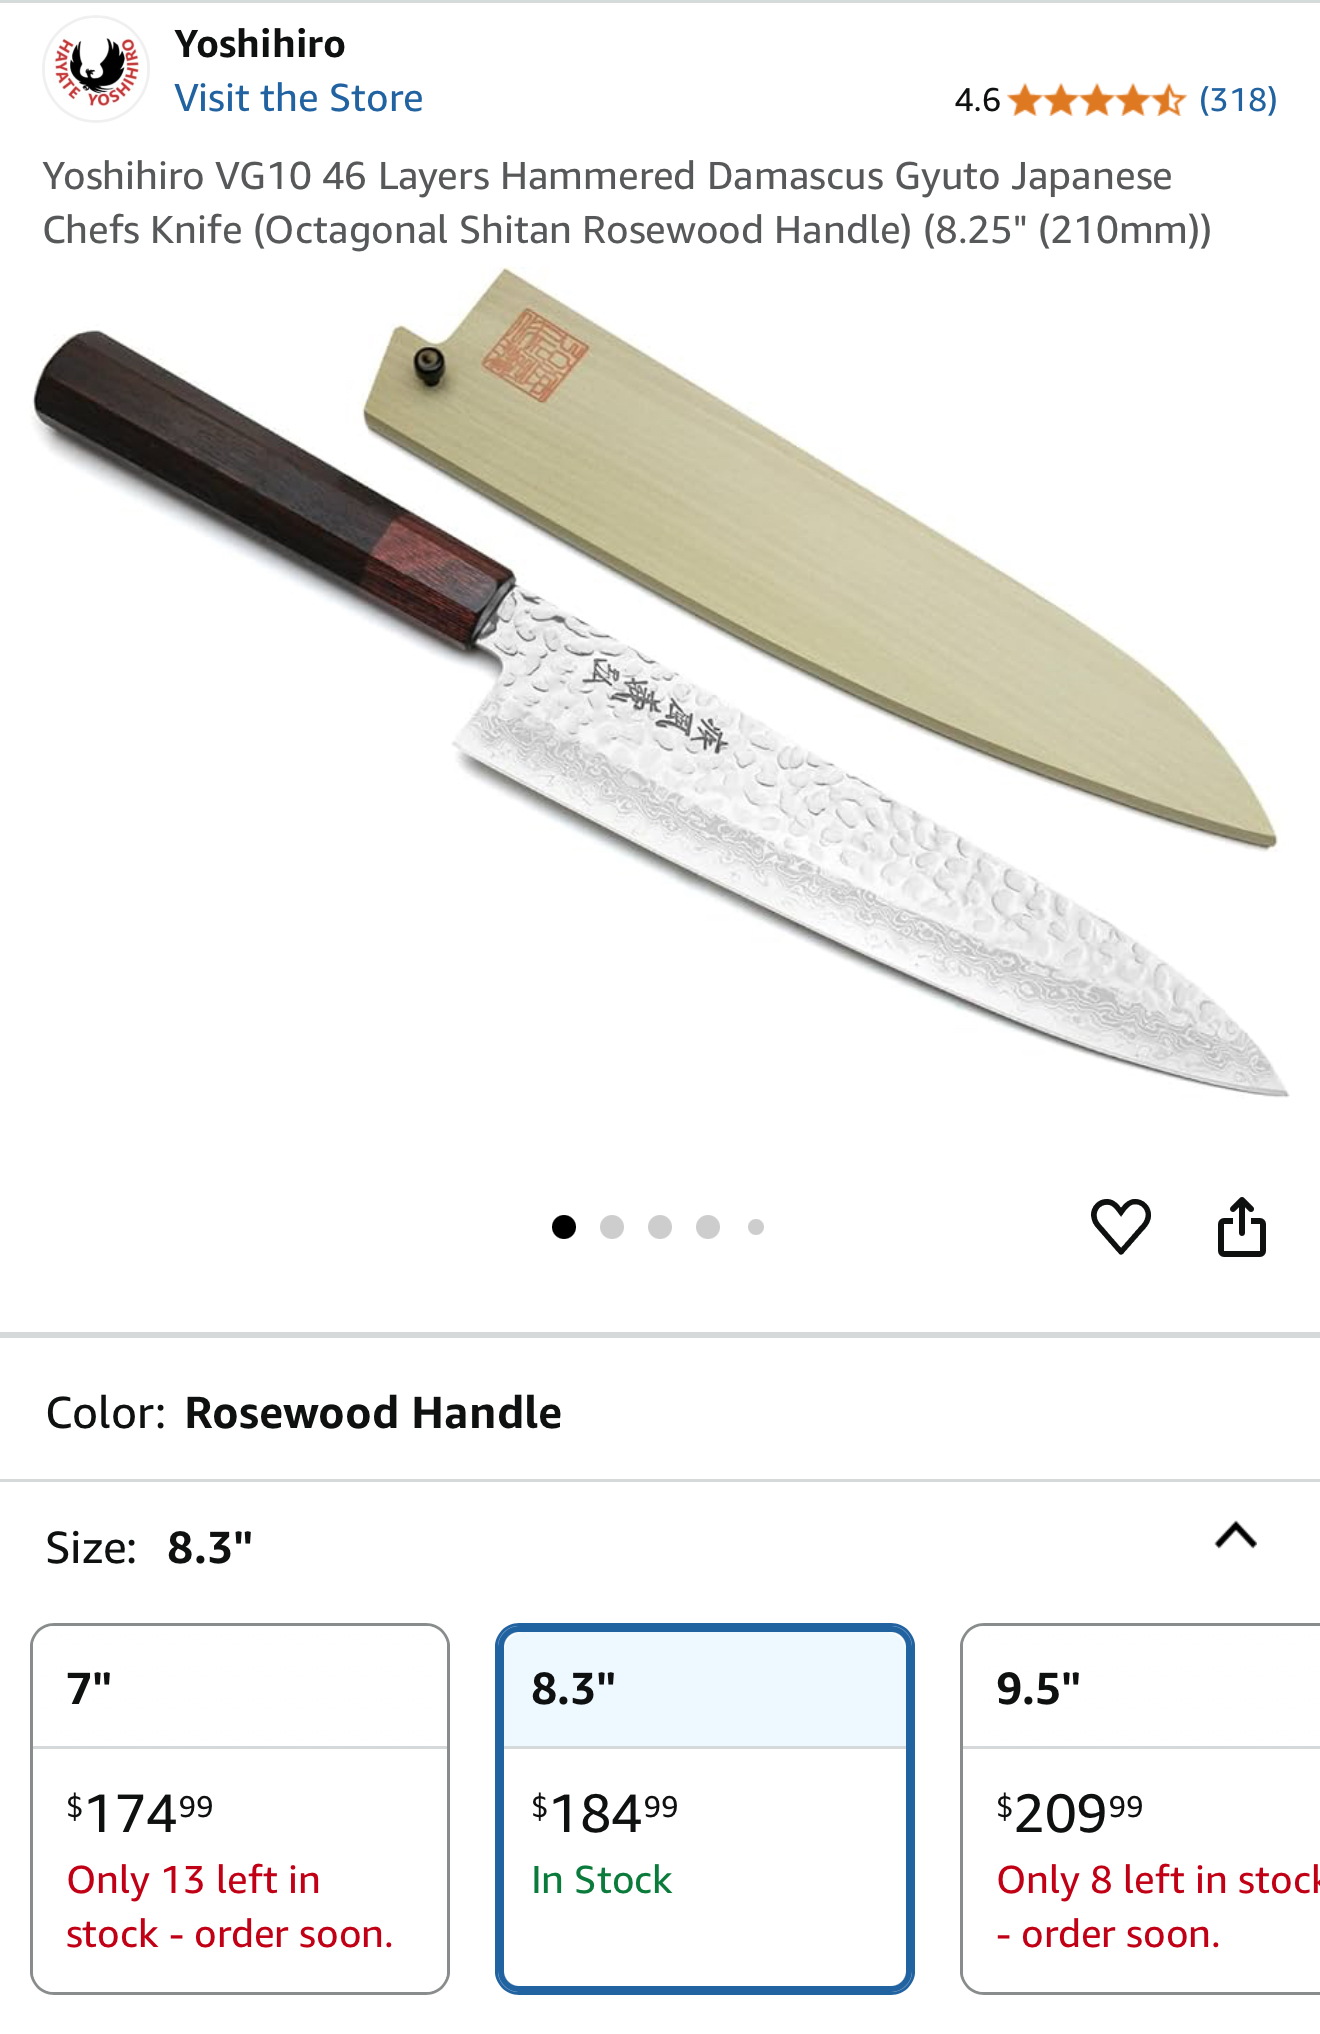Viewport: 1320px width, 2034px height.
Task: Click the Color: Rosewood Handle row
Action: pos(660,1412)
